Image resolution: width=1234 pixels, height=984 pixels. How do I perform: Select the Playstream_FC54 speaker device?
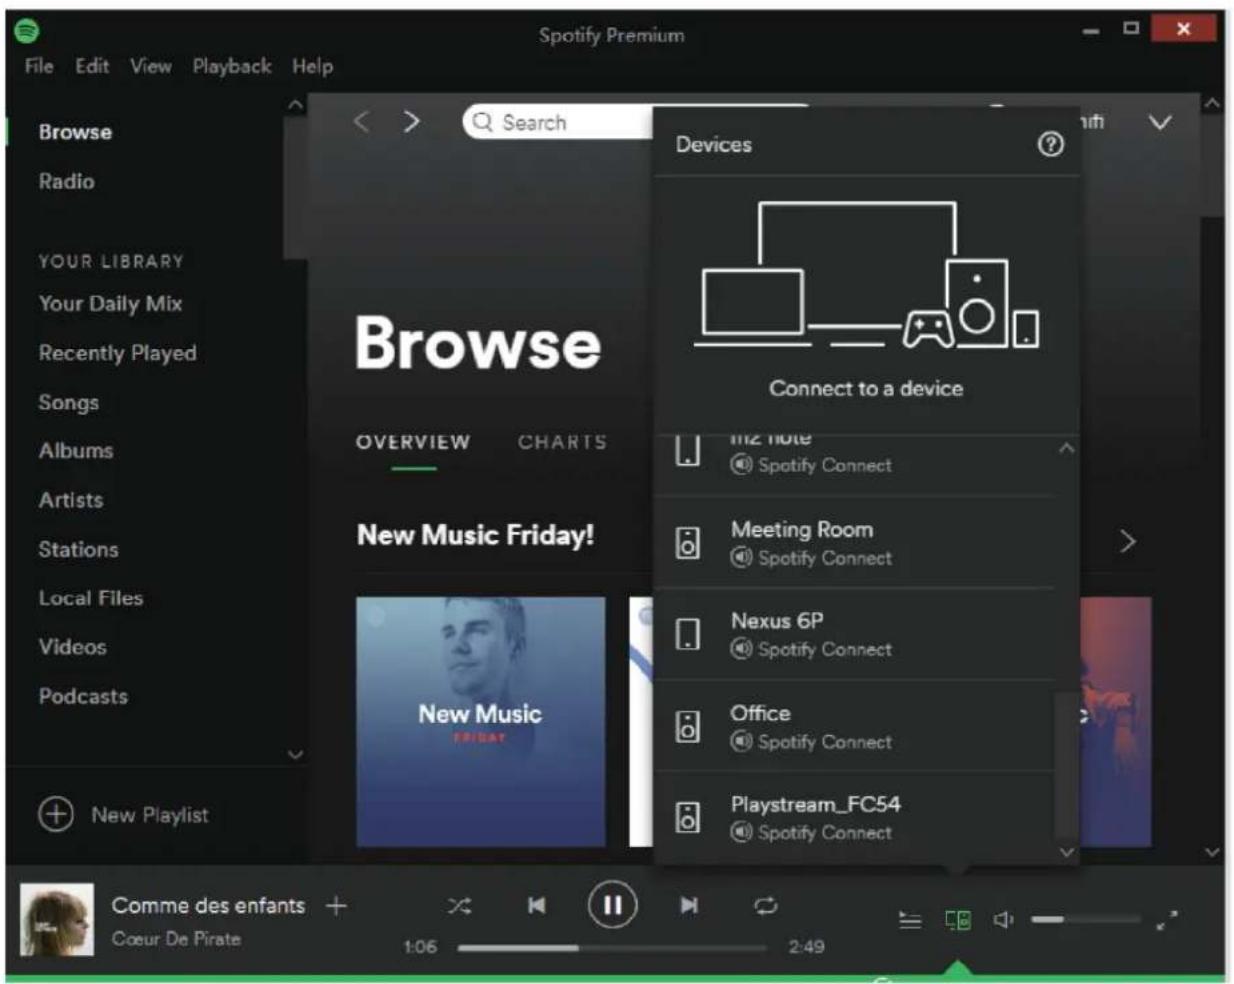pyautogui.click(x=855, y=817)
